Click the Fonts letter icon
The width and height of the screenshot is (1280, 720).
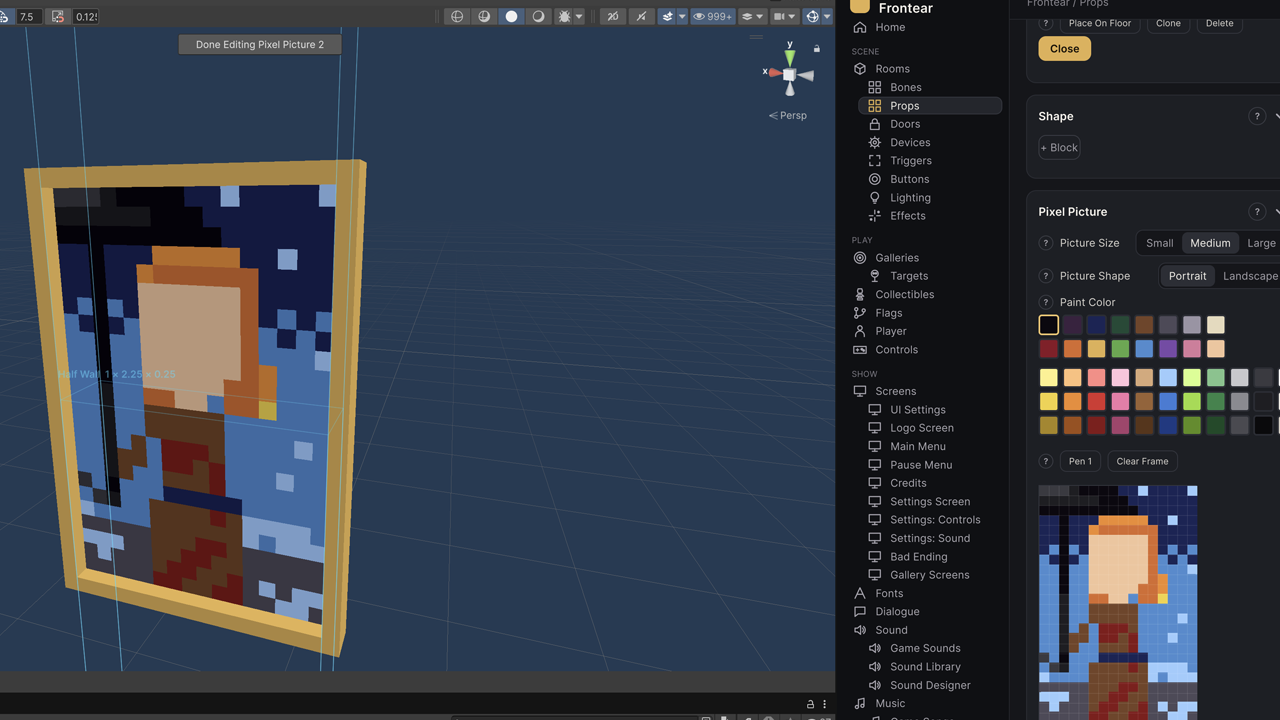coord(860,593)
